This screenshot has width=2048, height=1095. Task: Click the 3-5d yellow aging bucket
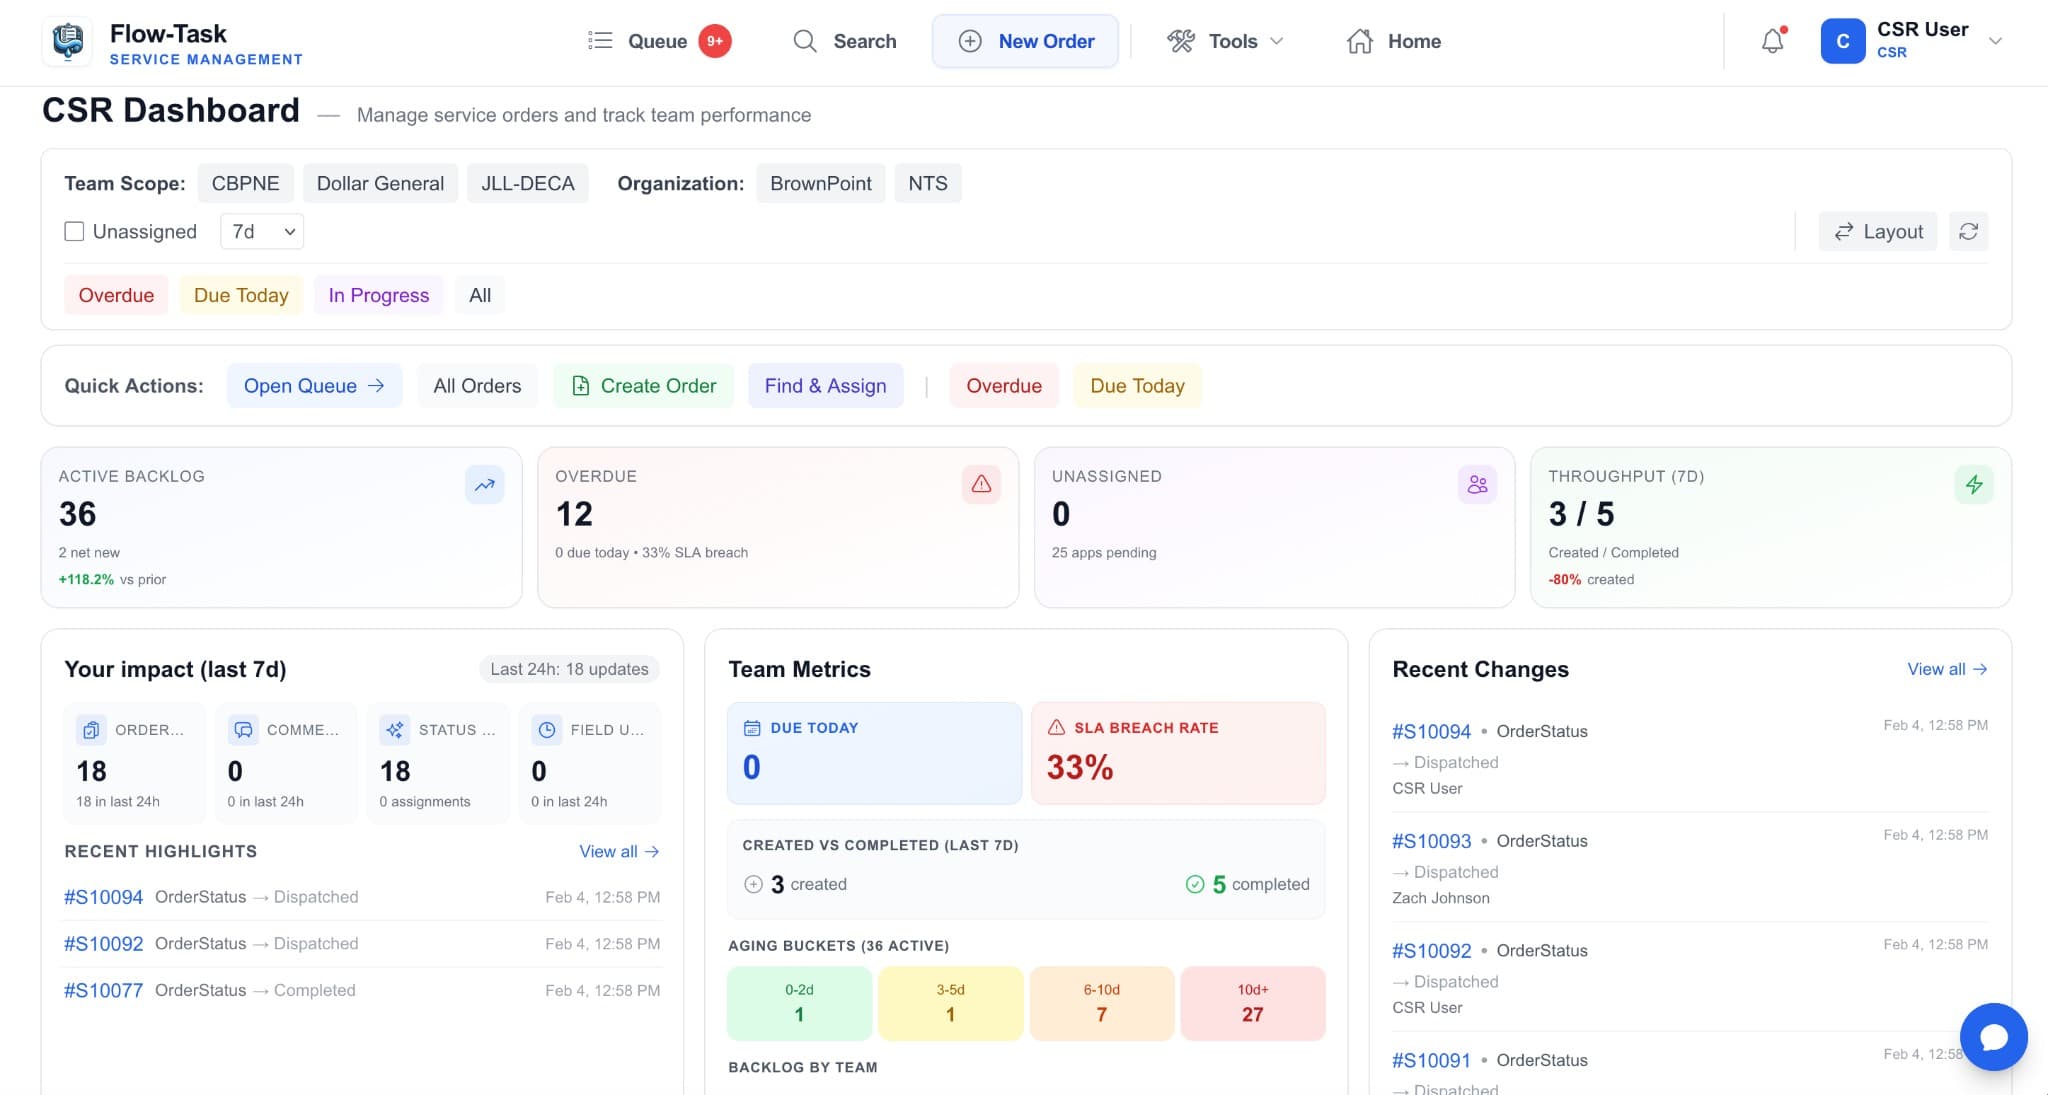coord(950,1003)
